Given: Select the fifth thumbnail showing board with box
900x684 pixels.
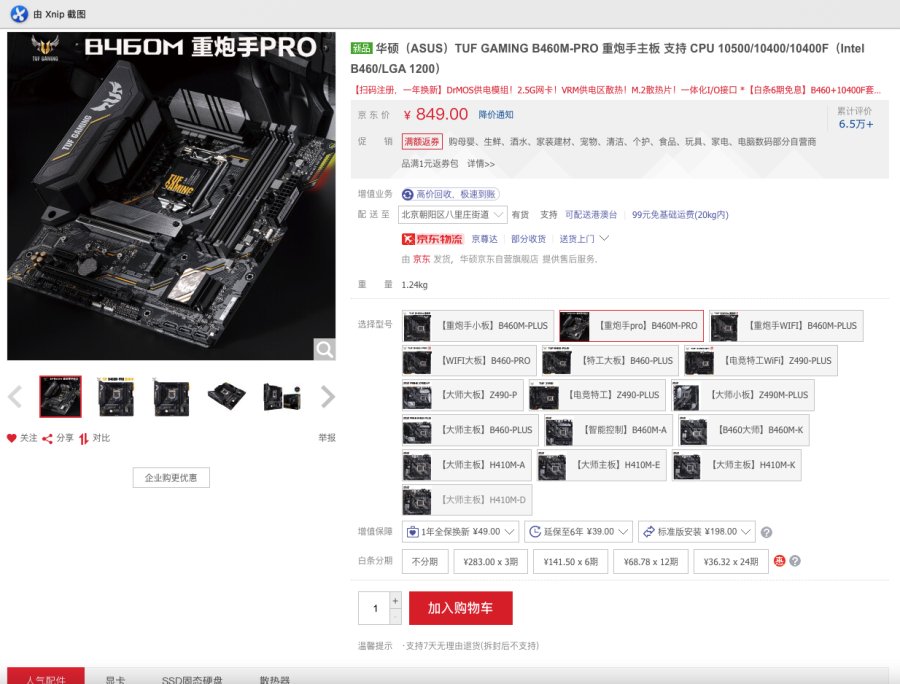Looking at the screenshot, I should [x=281, y=397].
